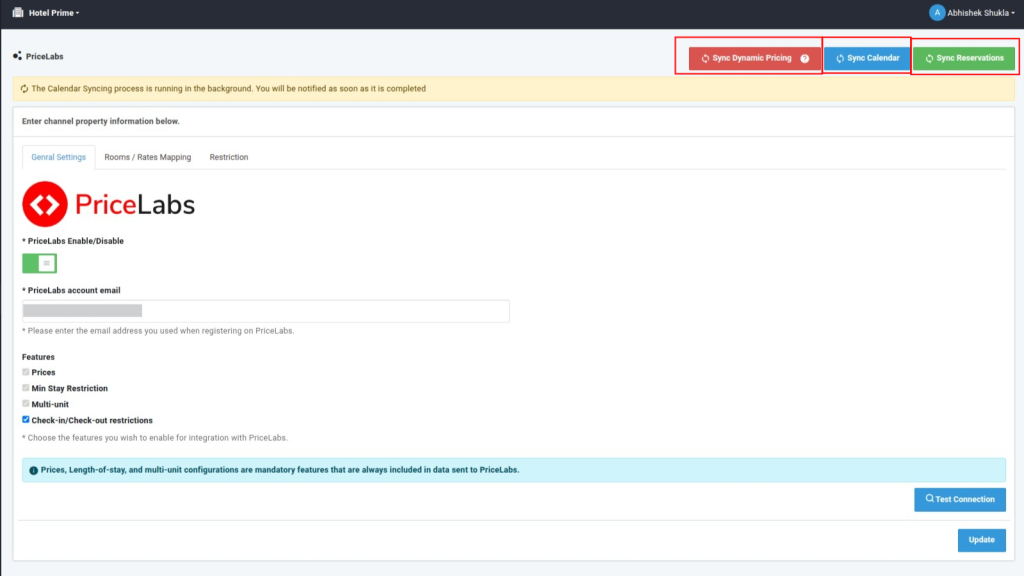Image resolution: width=1024 pixels, height=576 pixels.
Task: Click the PriceLabs account email field
Action: [x=266, y=311]
